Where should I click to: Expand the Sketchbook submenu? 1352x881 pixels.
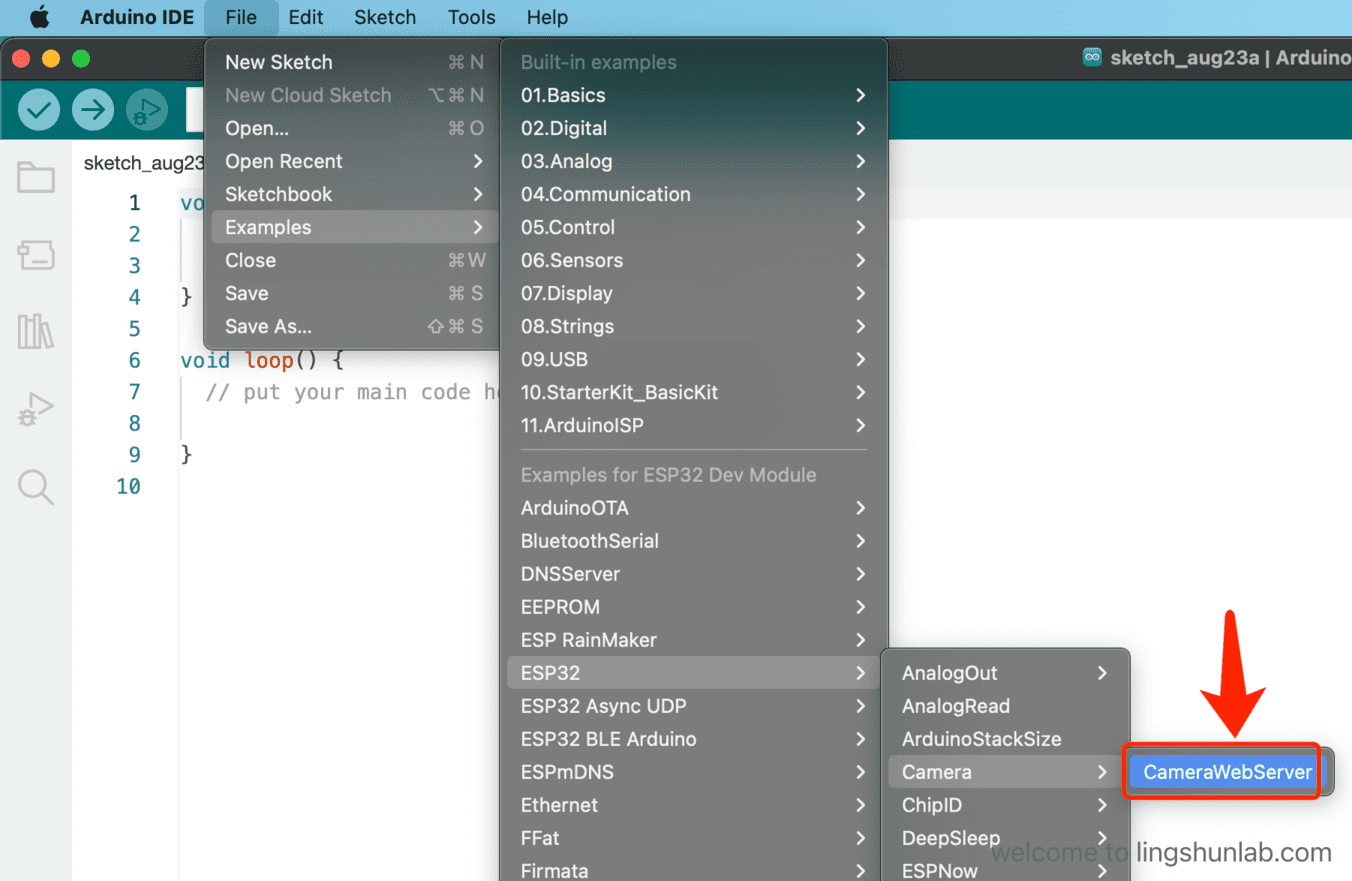pyautogui.click(x=354, y=194)
